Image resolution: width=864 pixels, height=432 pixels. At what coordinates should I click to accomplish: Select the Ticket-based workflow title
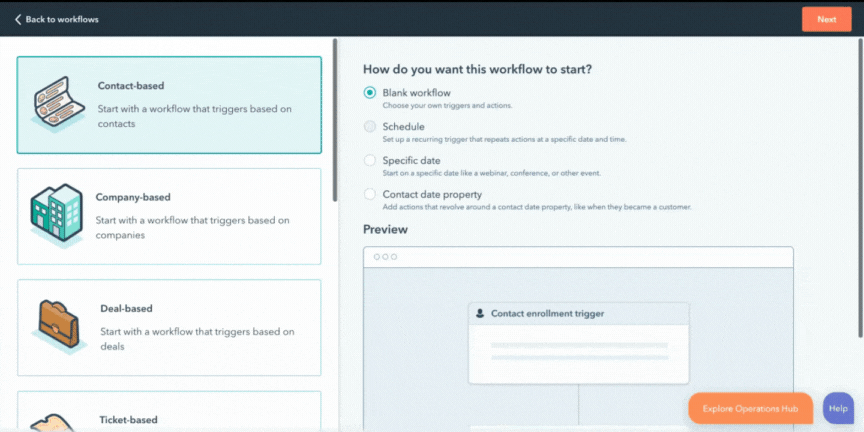tap(128, 420)
